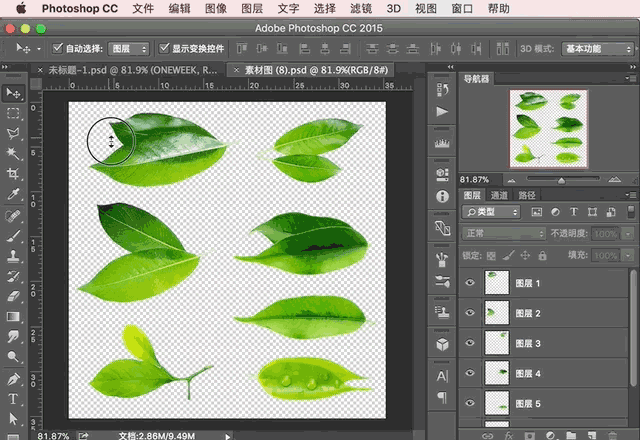The width and height of the screenshot is (640, 440).
Task: Select the Pen tool
Action: (x=14, y=379)
